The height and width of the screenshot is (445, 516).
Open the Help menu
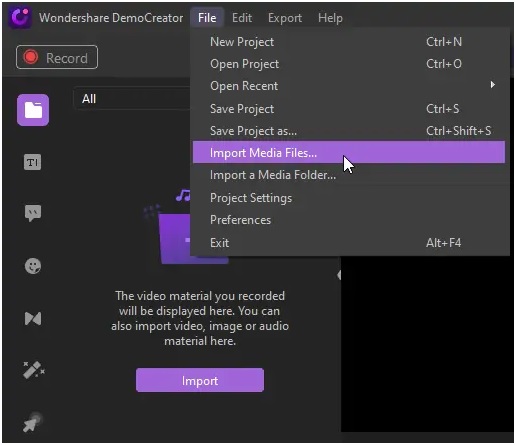(x=330, y=18)
